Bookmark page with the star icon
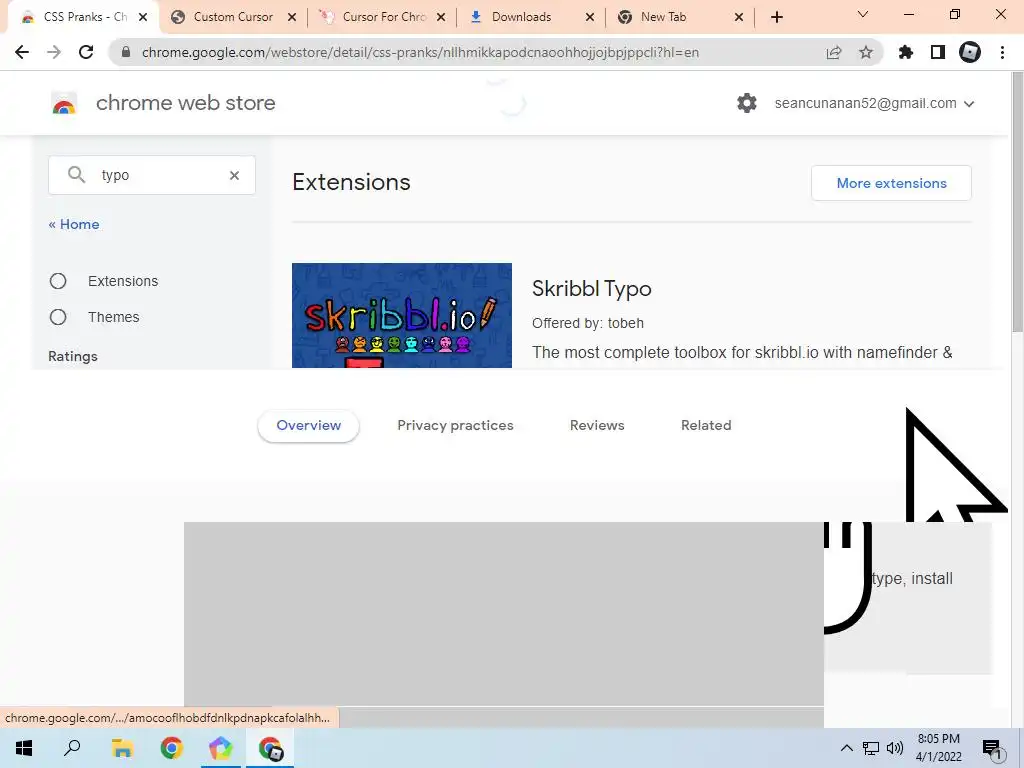The width and height of the screenshot is (1024, 768). click(x=866, y=52)
